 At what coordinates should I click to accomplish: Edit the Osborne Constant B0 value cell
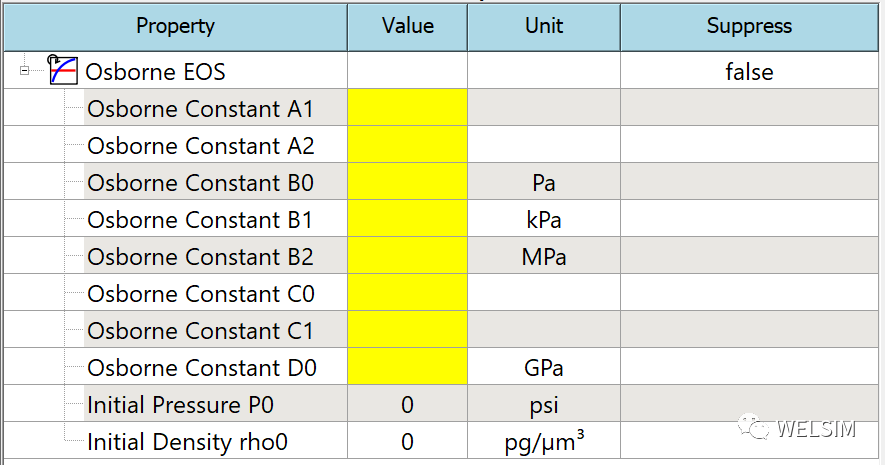[x=408, y=182]
